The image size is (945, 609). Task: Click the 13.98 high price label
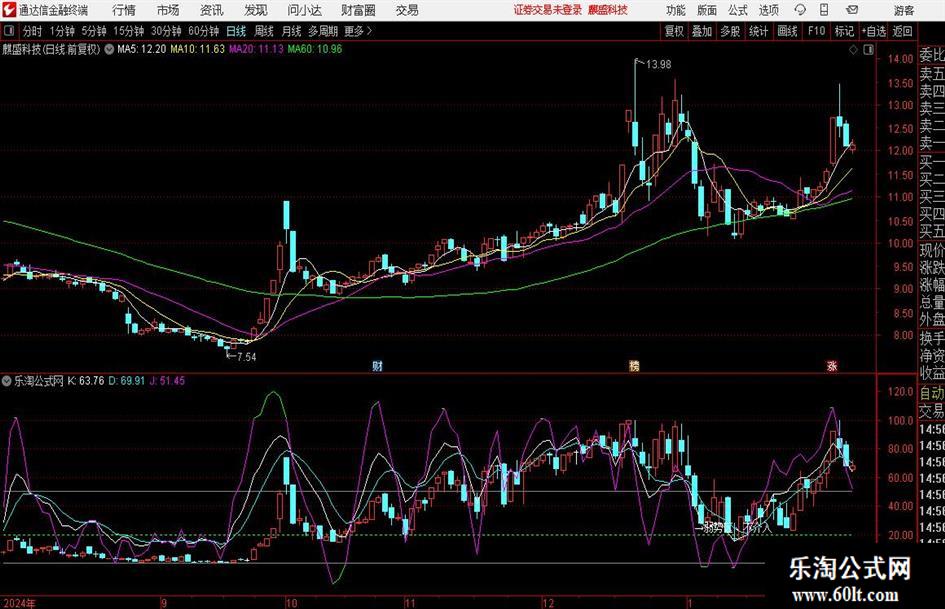pyautogui.click(x=658, y=64)
